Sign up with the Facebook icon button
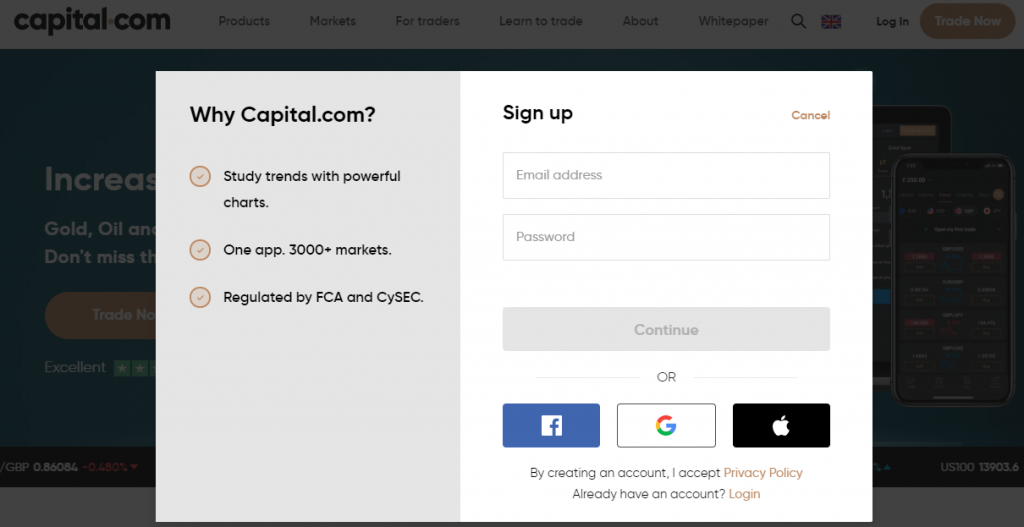Screen dimensions: 1024x527 click(551, 425)
